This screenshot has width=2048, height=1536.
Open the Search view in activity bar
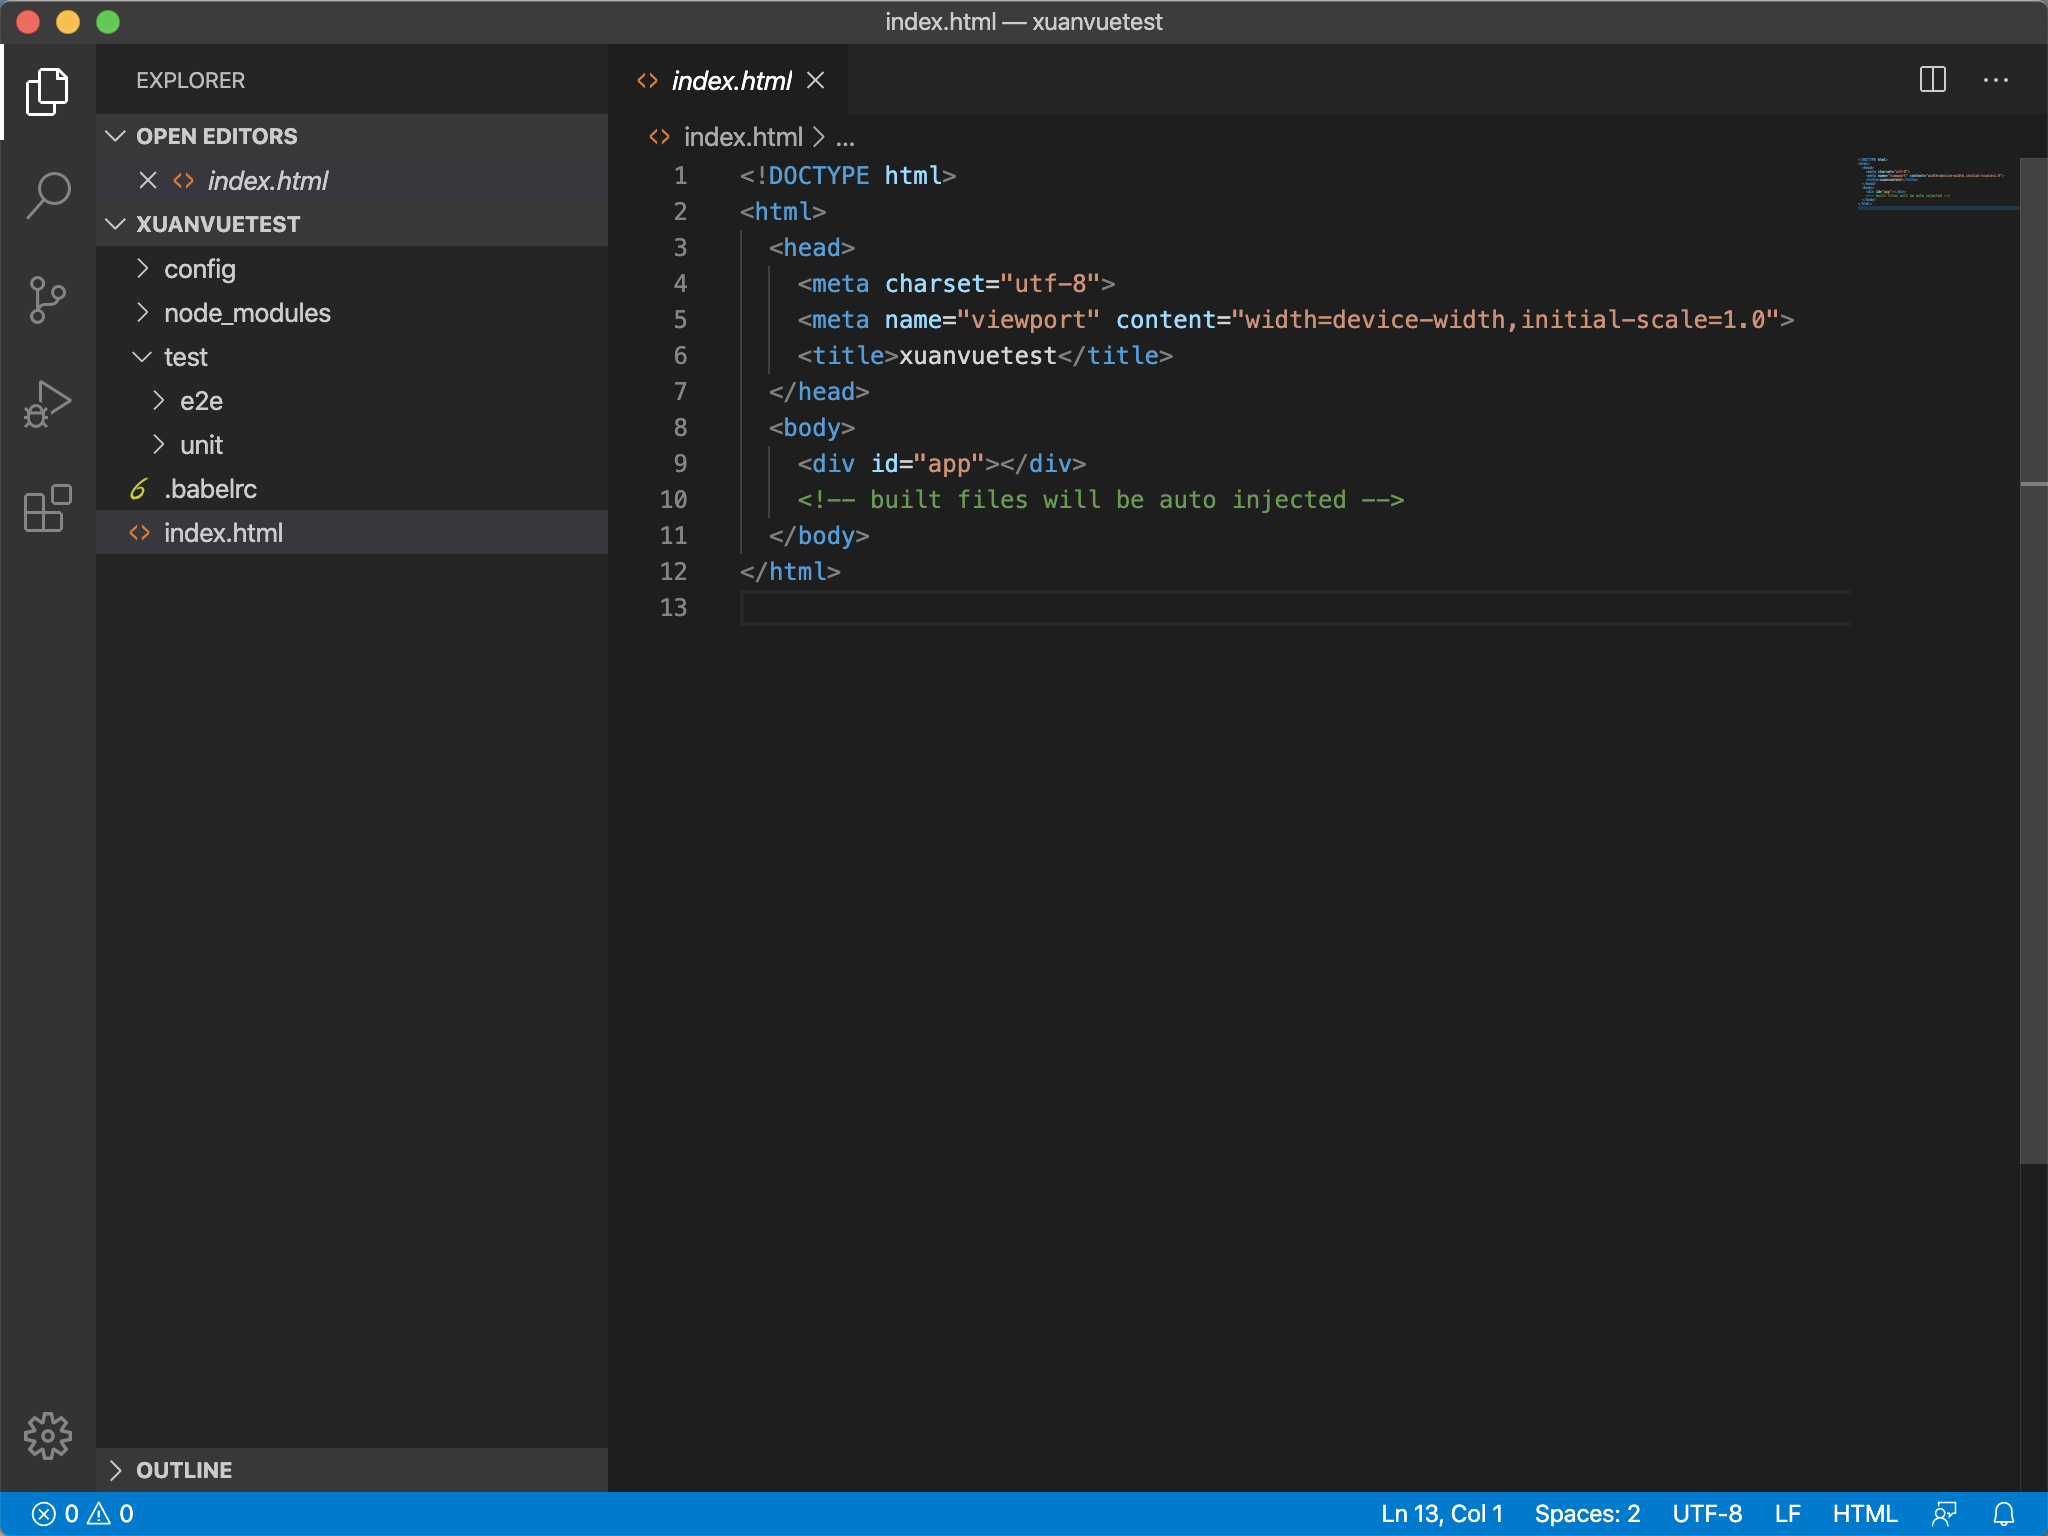[x=48, y=194]
